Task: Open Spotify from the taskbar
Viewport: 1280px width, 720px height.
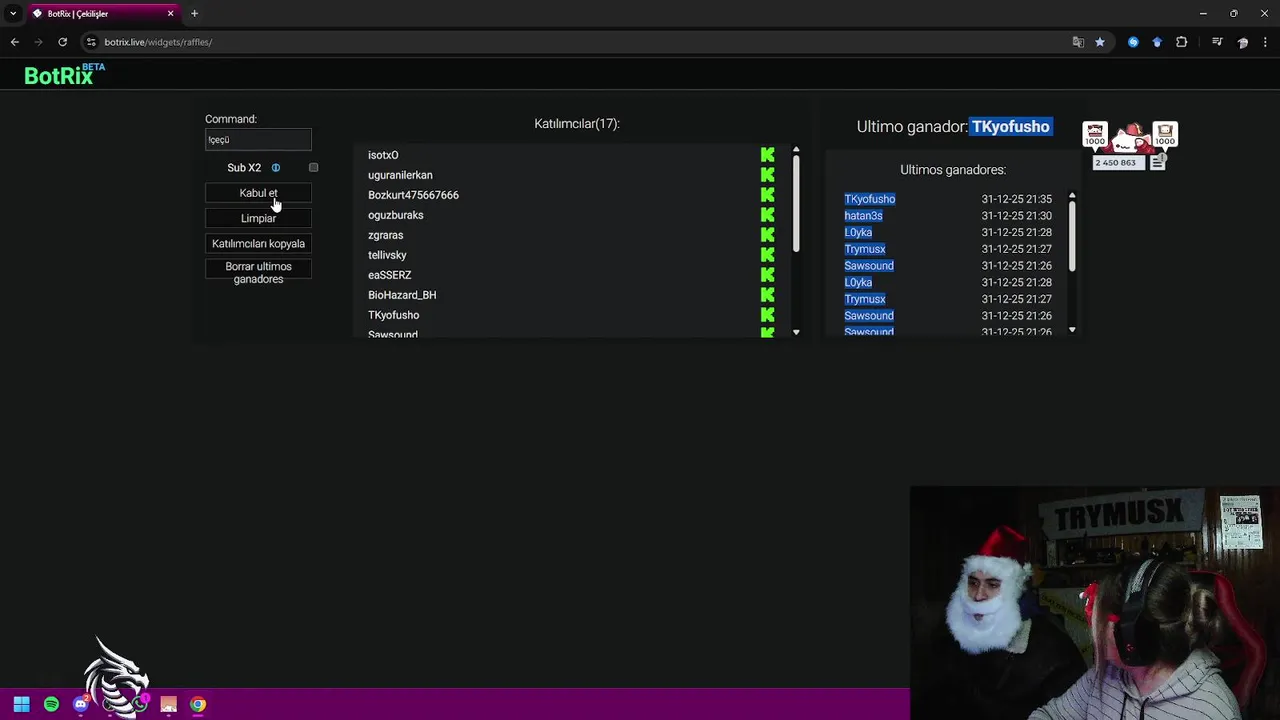Action: (51, 704)
